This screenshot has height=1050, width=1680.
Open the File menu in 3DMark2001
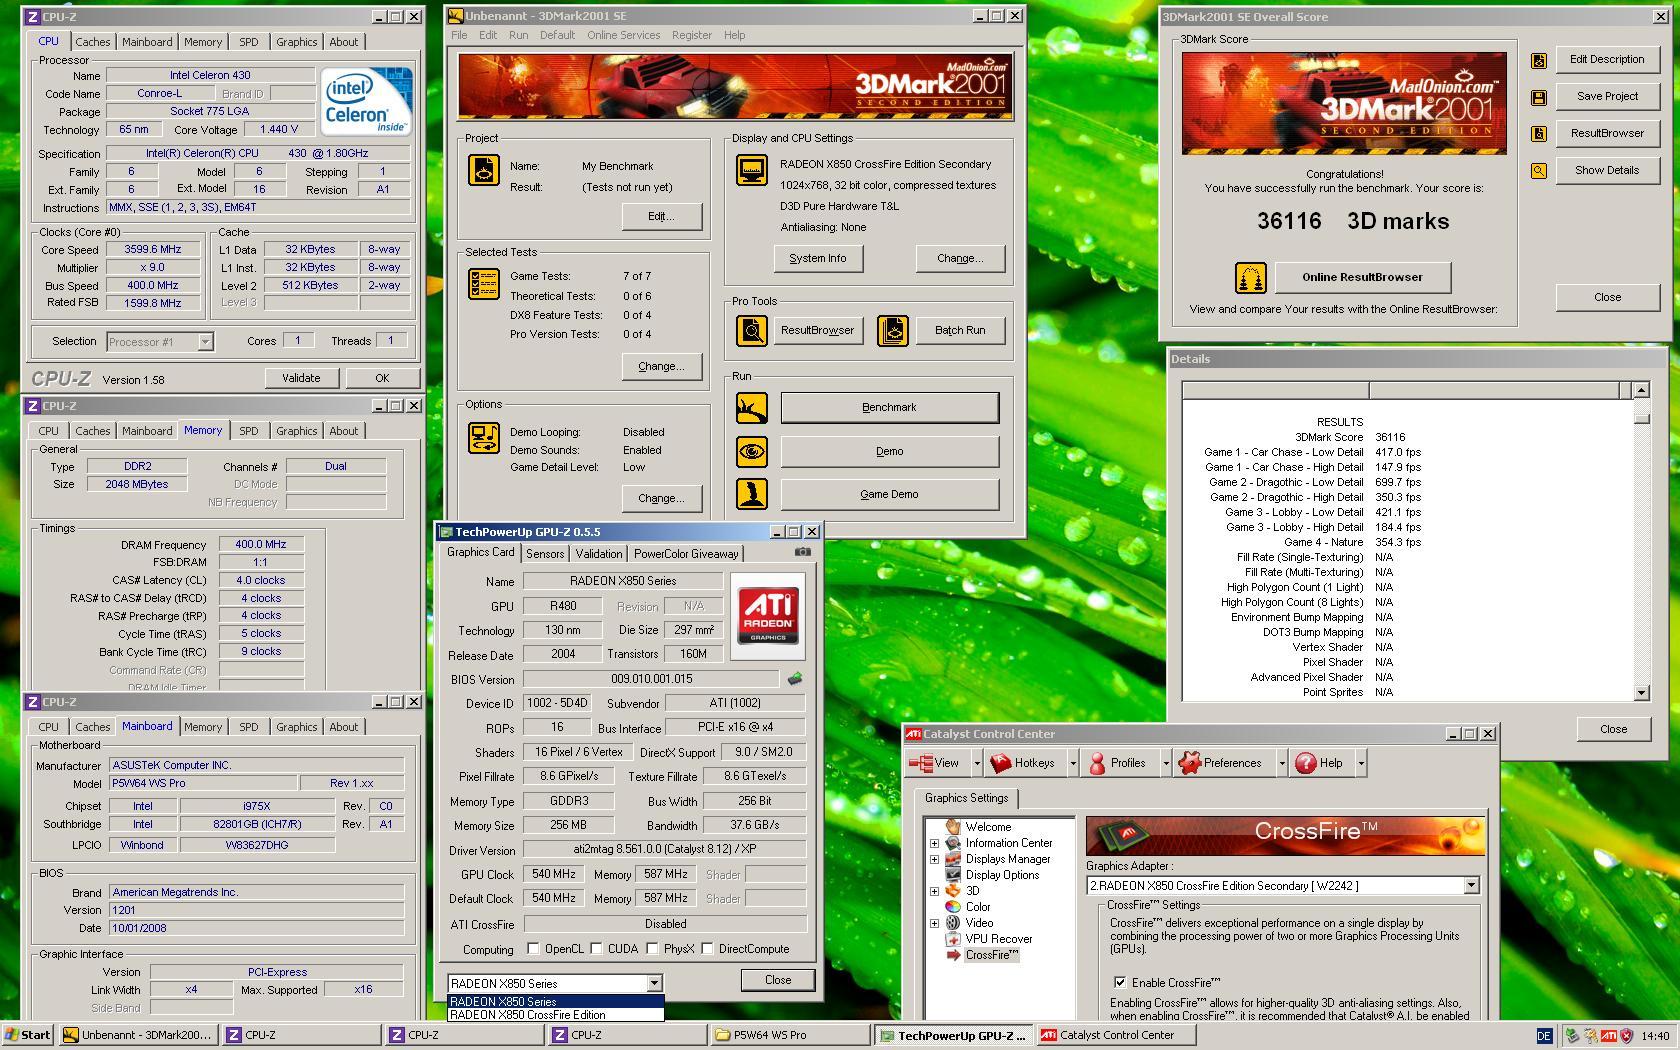[x=459, y=35]
